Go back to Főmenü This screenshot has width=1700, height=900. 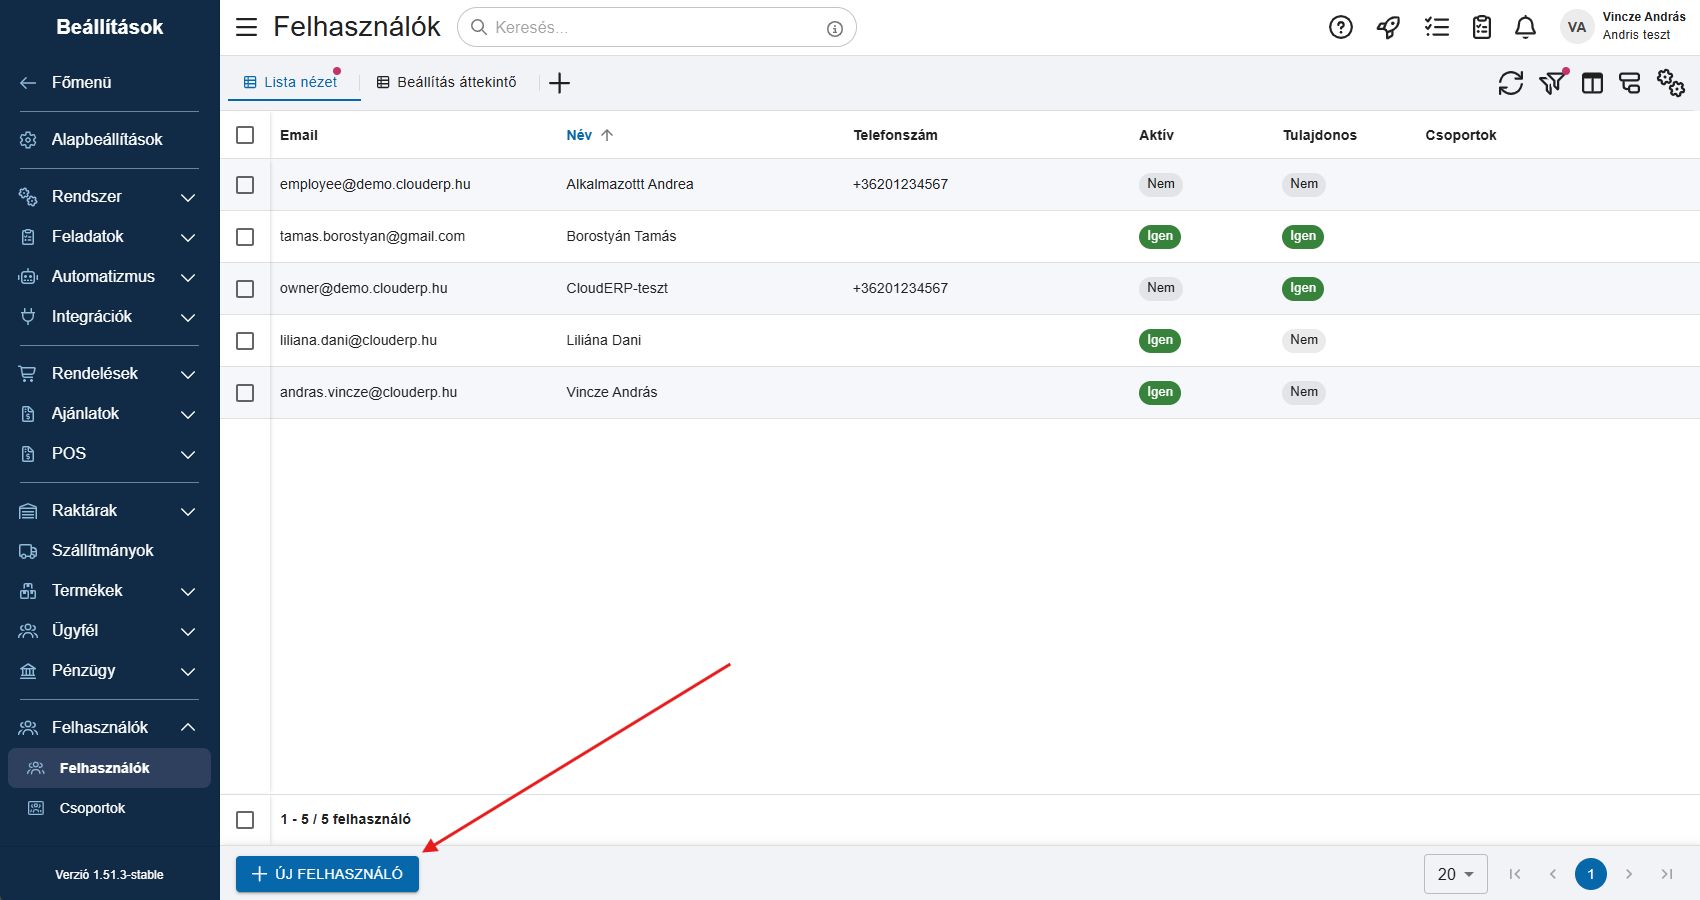coord(81,82)
